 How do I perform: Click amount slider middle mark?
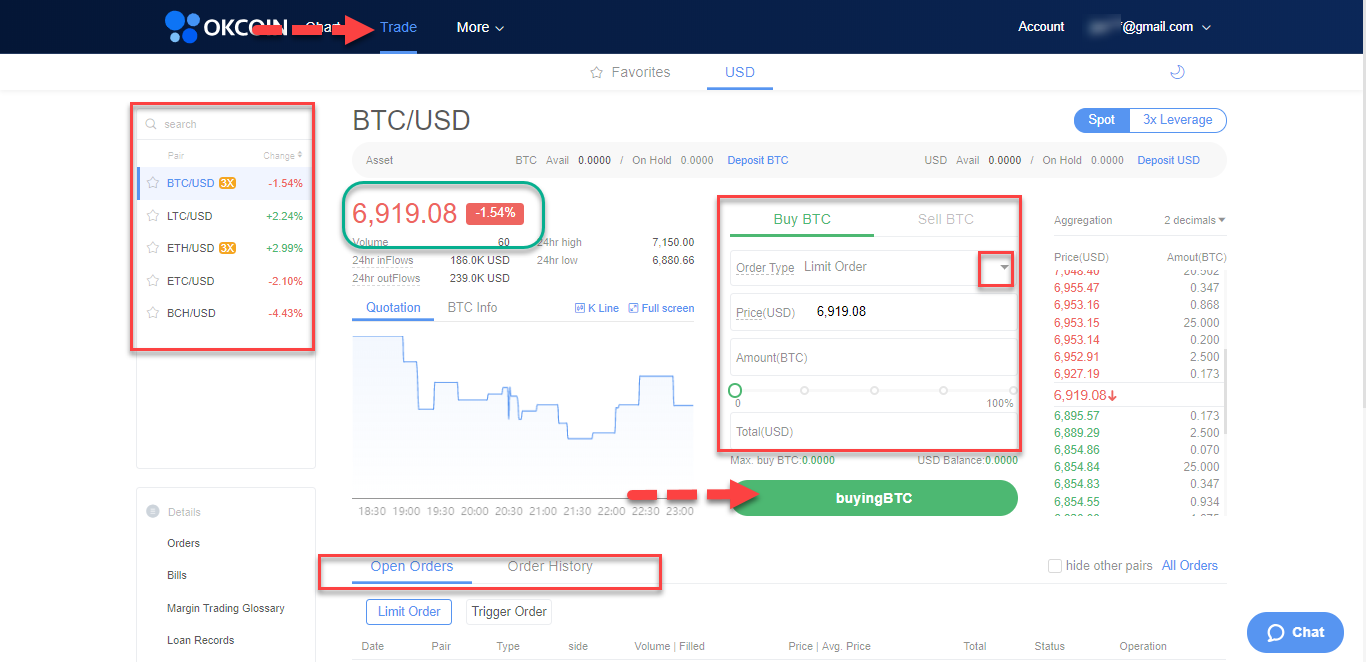(874, 390)
